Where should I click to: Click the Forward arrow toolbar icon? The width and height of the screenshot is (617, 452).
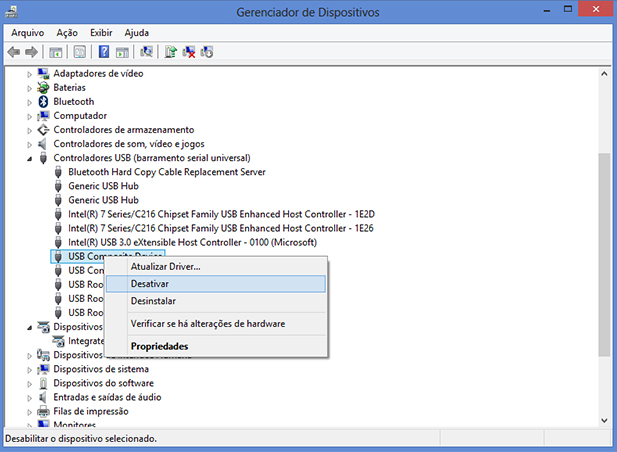pos(31,52)
